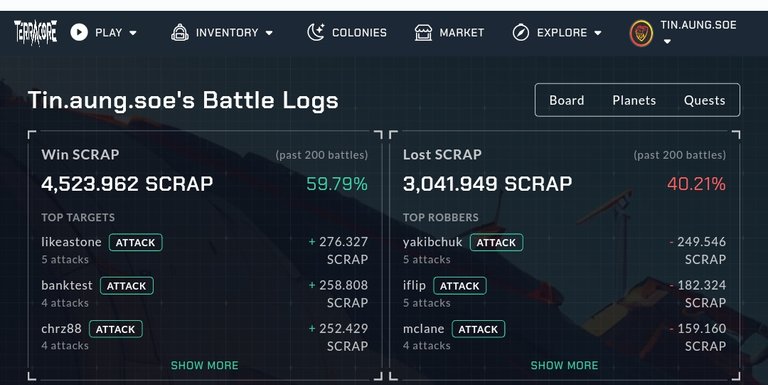
Task: Click the 4,523.962 SCRAP total
Action: 127,184
